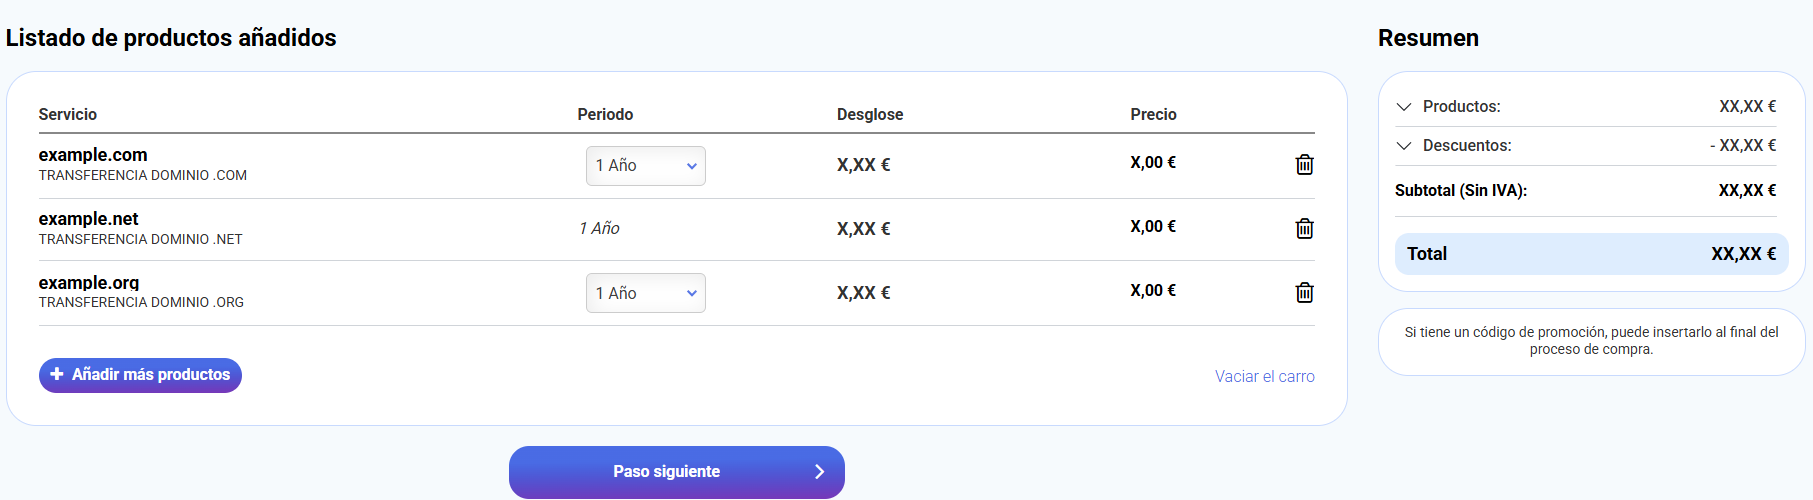This screenshot has height=500, width=1813.
Task: Open the period dropdown for example.com
Action: [646, 166]
